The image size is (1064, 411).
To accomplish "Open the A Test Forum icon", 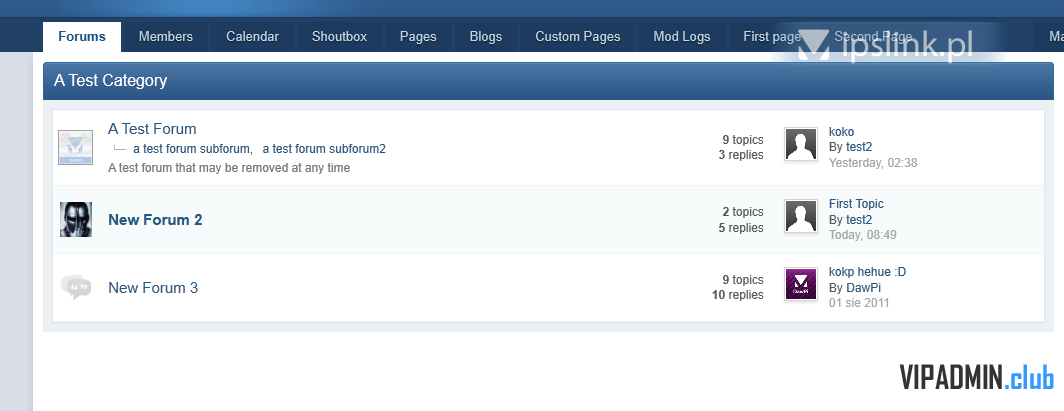I will tap(75, 148).
